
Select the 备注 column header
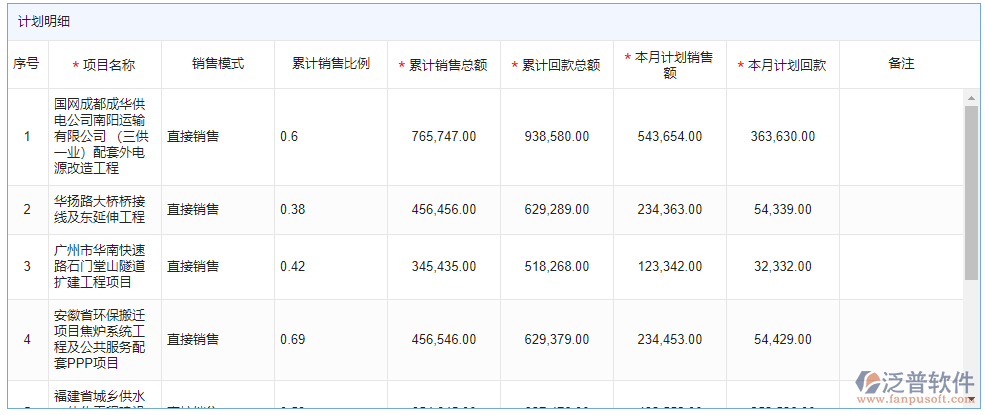coord(901,64)
